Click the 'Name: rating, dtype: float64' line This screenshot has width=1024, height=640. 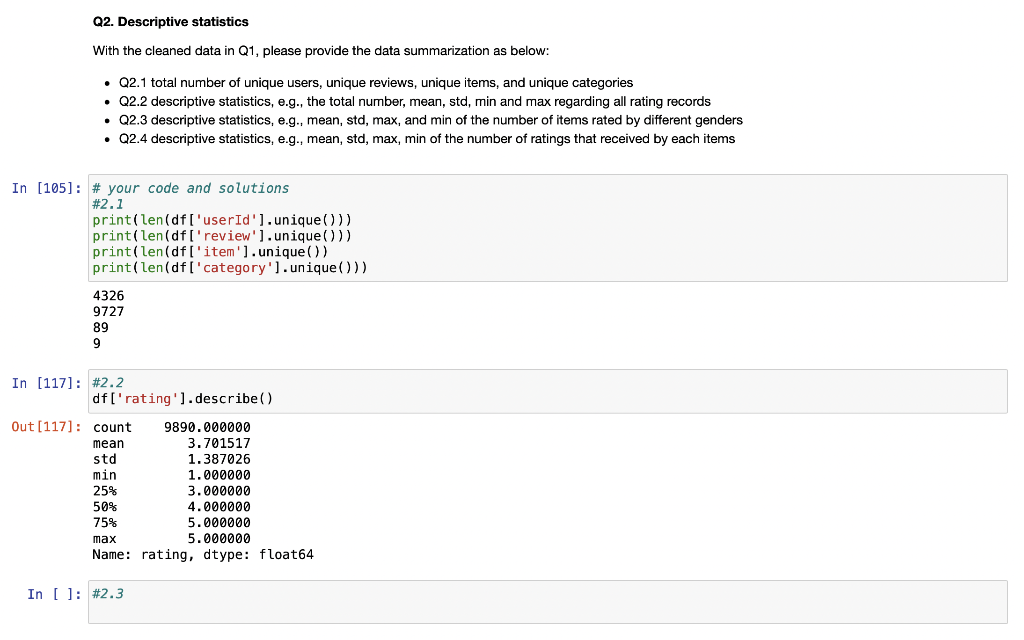click(x=203, y=554)
